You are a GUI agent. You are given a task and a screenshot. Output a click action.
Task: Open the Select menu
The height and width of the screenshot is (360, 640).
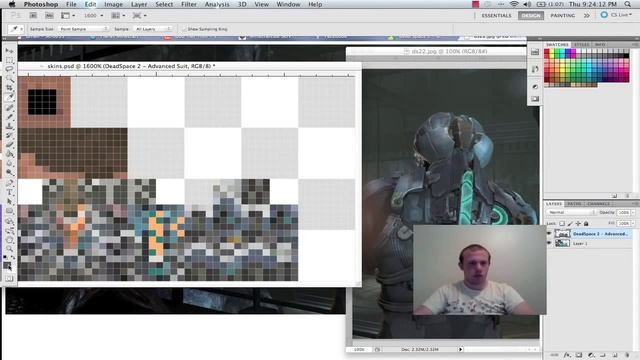coord(164,4)
